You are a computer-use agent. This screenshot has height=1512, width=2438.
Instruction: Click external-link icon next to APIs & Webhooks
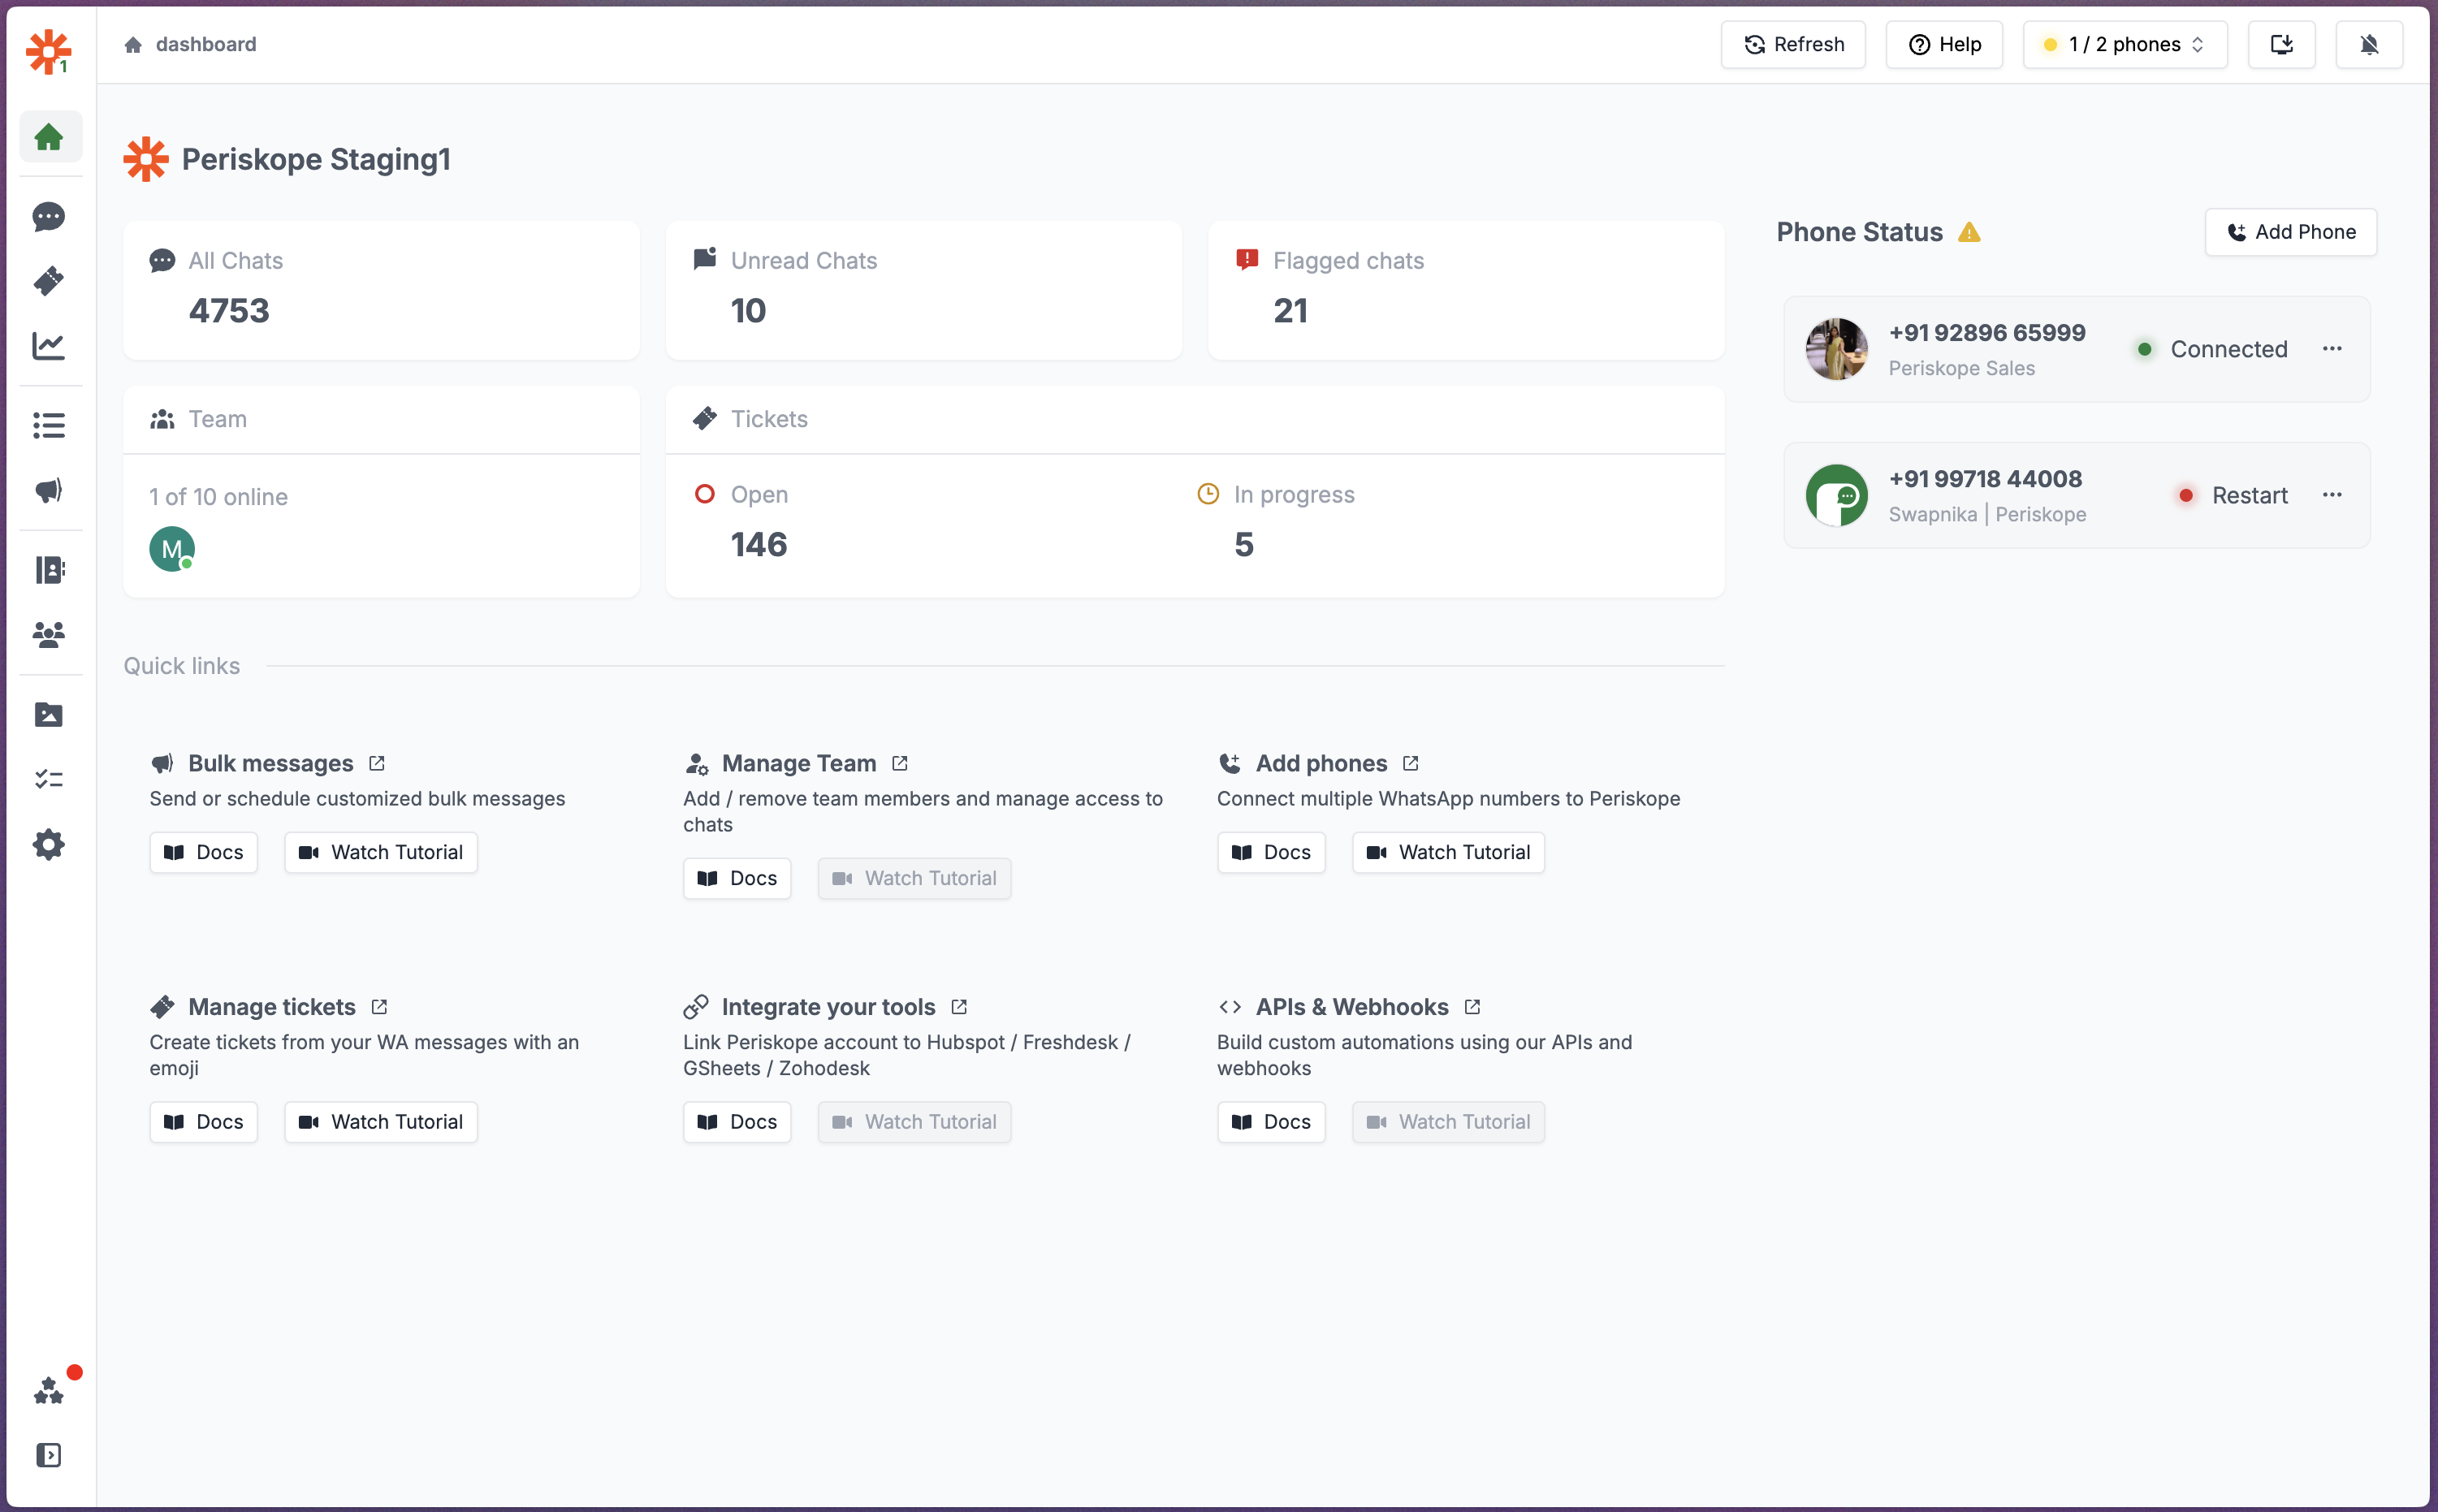[1472, 1007]
